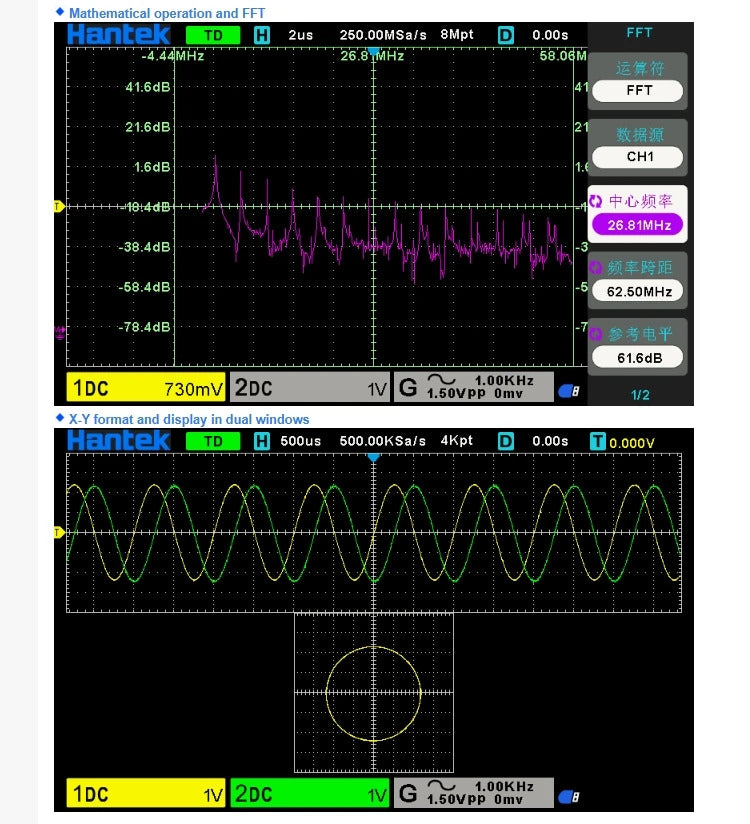Select the FFT menu title at top right

tap(639, 33)
